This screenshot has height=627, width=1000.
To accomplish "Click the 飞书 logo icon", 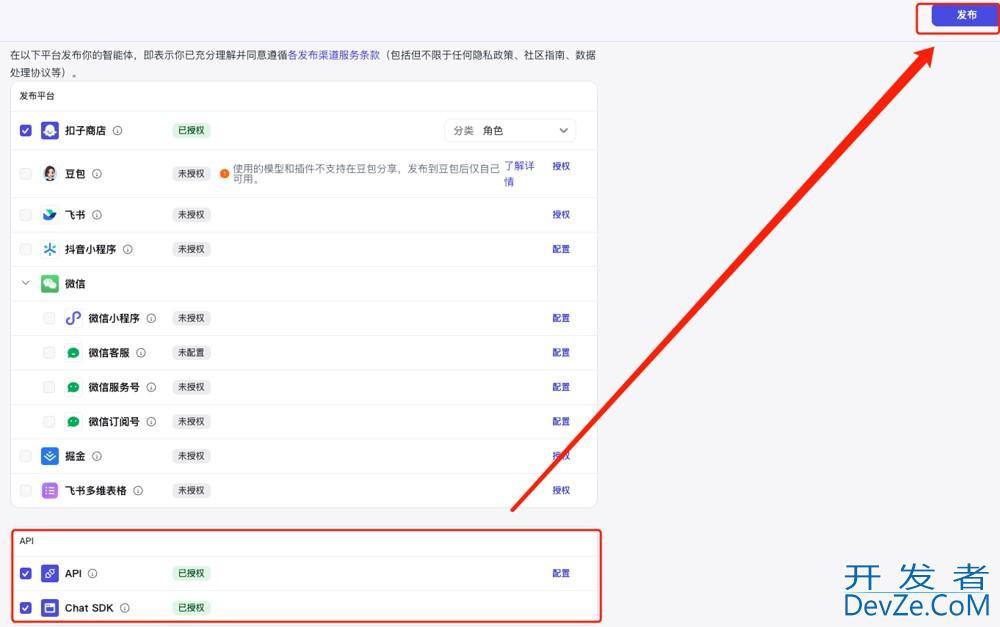I will pos(50,215).
